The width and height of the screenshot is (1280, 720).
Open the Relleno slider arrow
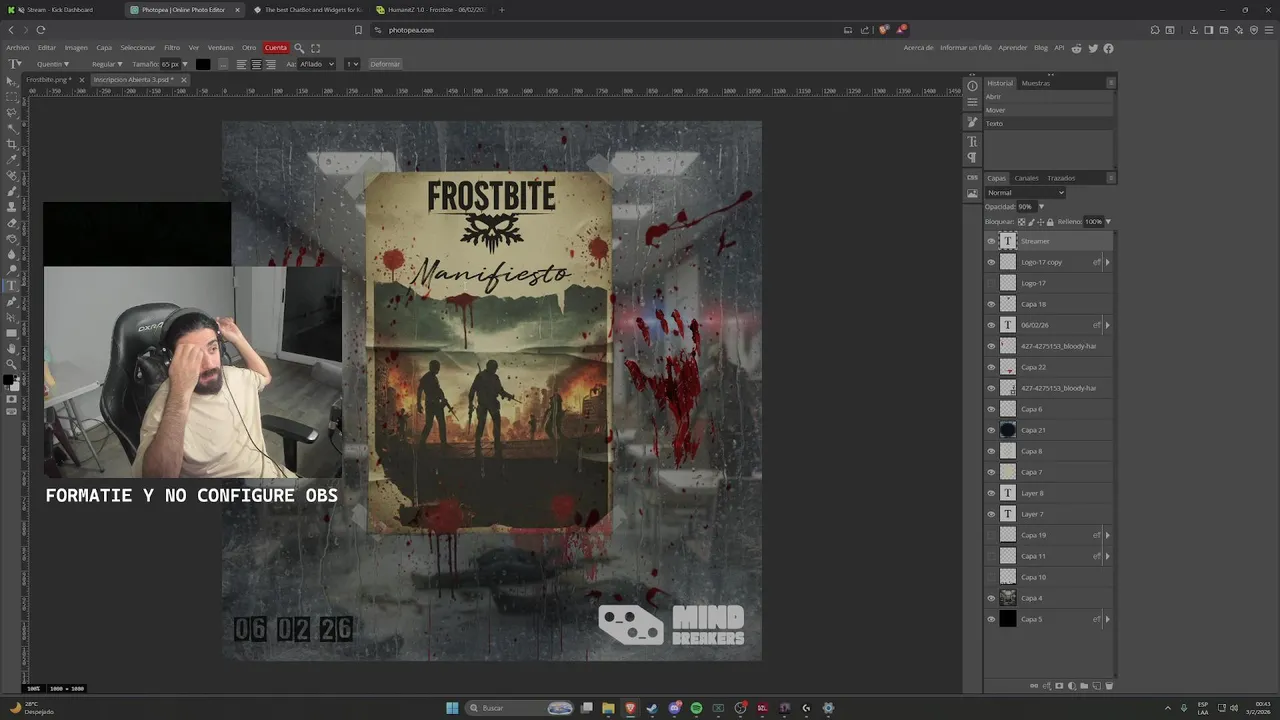[1108, 222]
